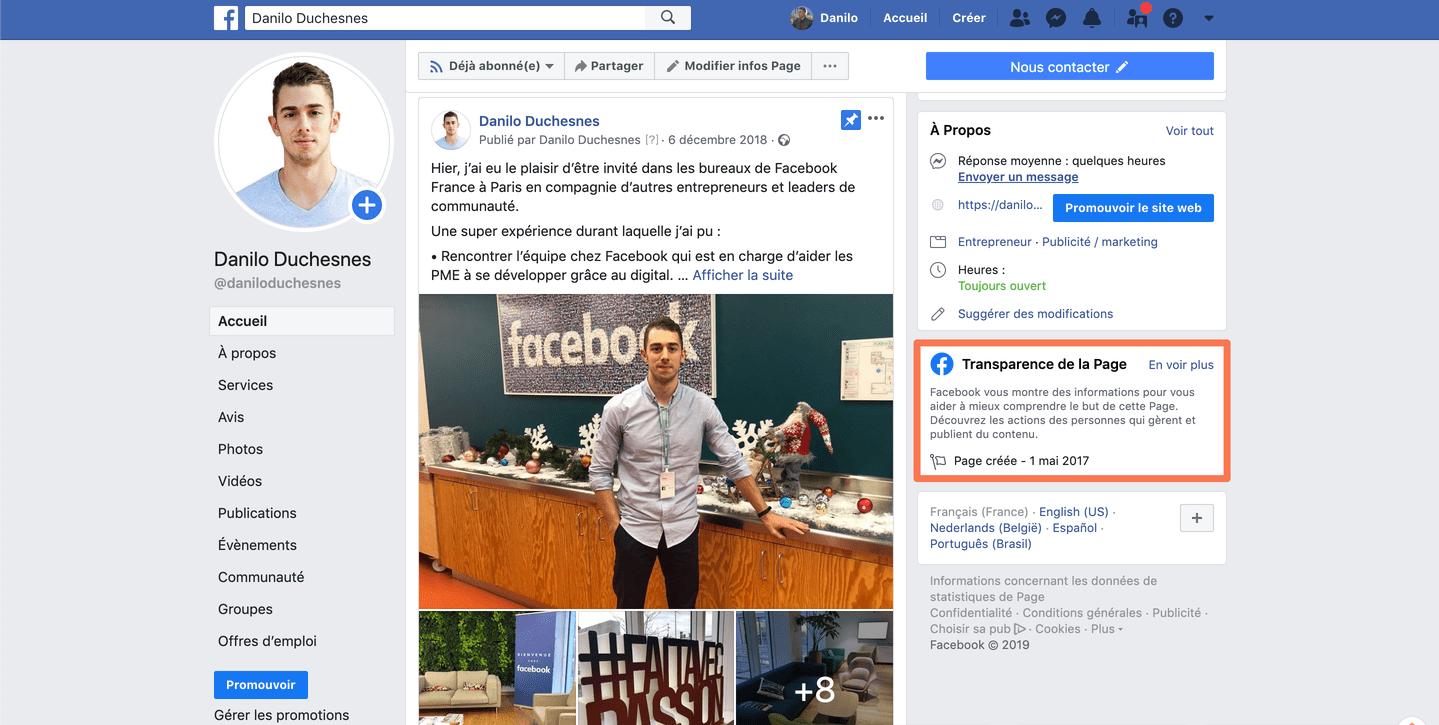Click Suggérer des modifications link
Viewport: 1439px width, 725px height.
pyautogui.click(x=1035, y=314)
